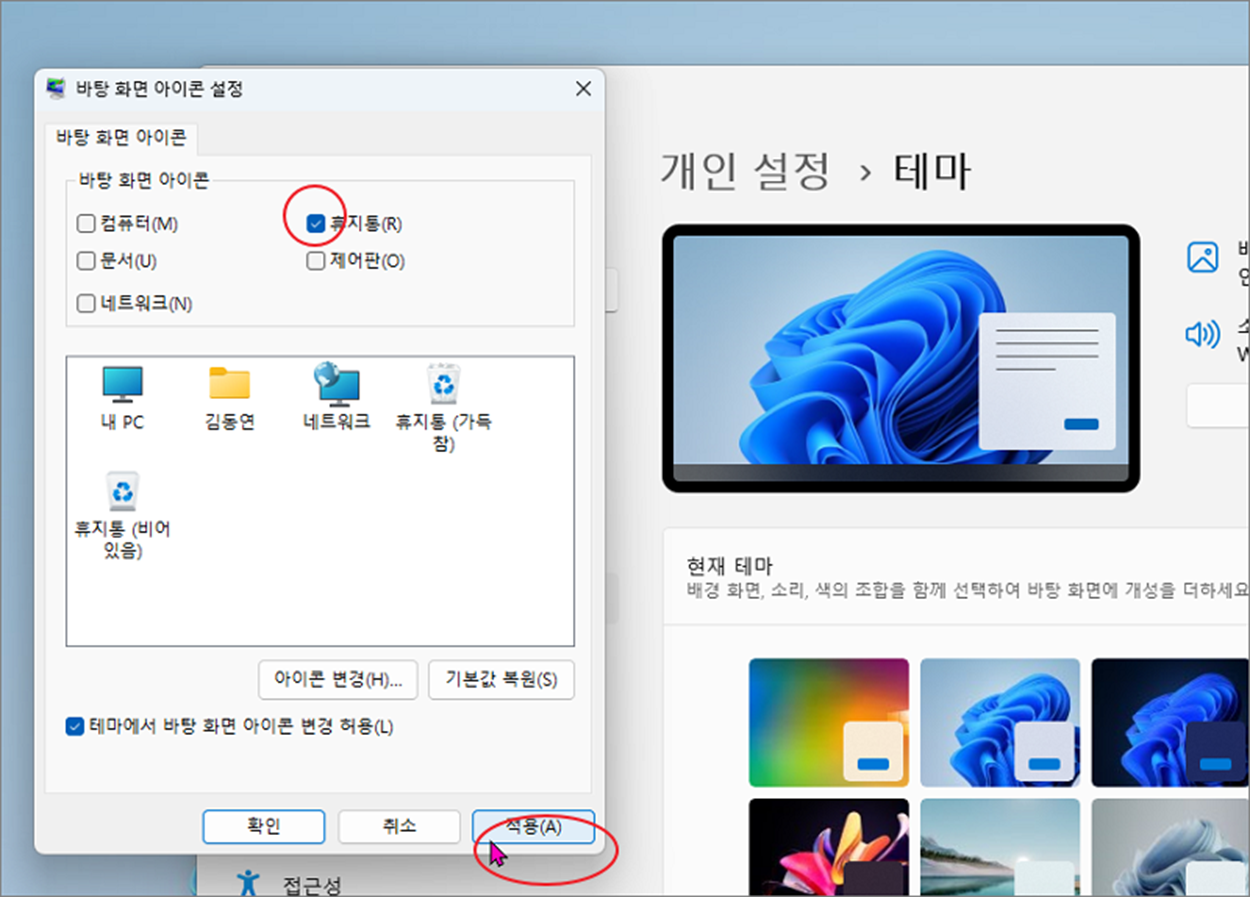Confirm with the 확인 button
1250x897 pixels.
coord(264,827)
